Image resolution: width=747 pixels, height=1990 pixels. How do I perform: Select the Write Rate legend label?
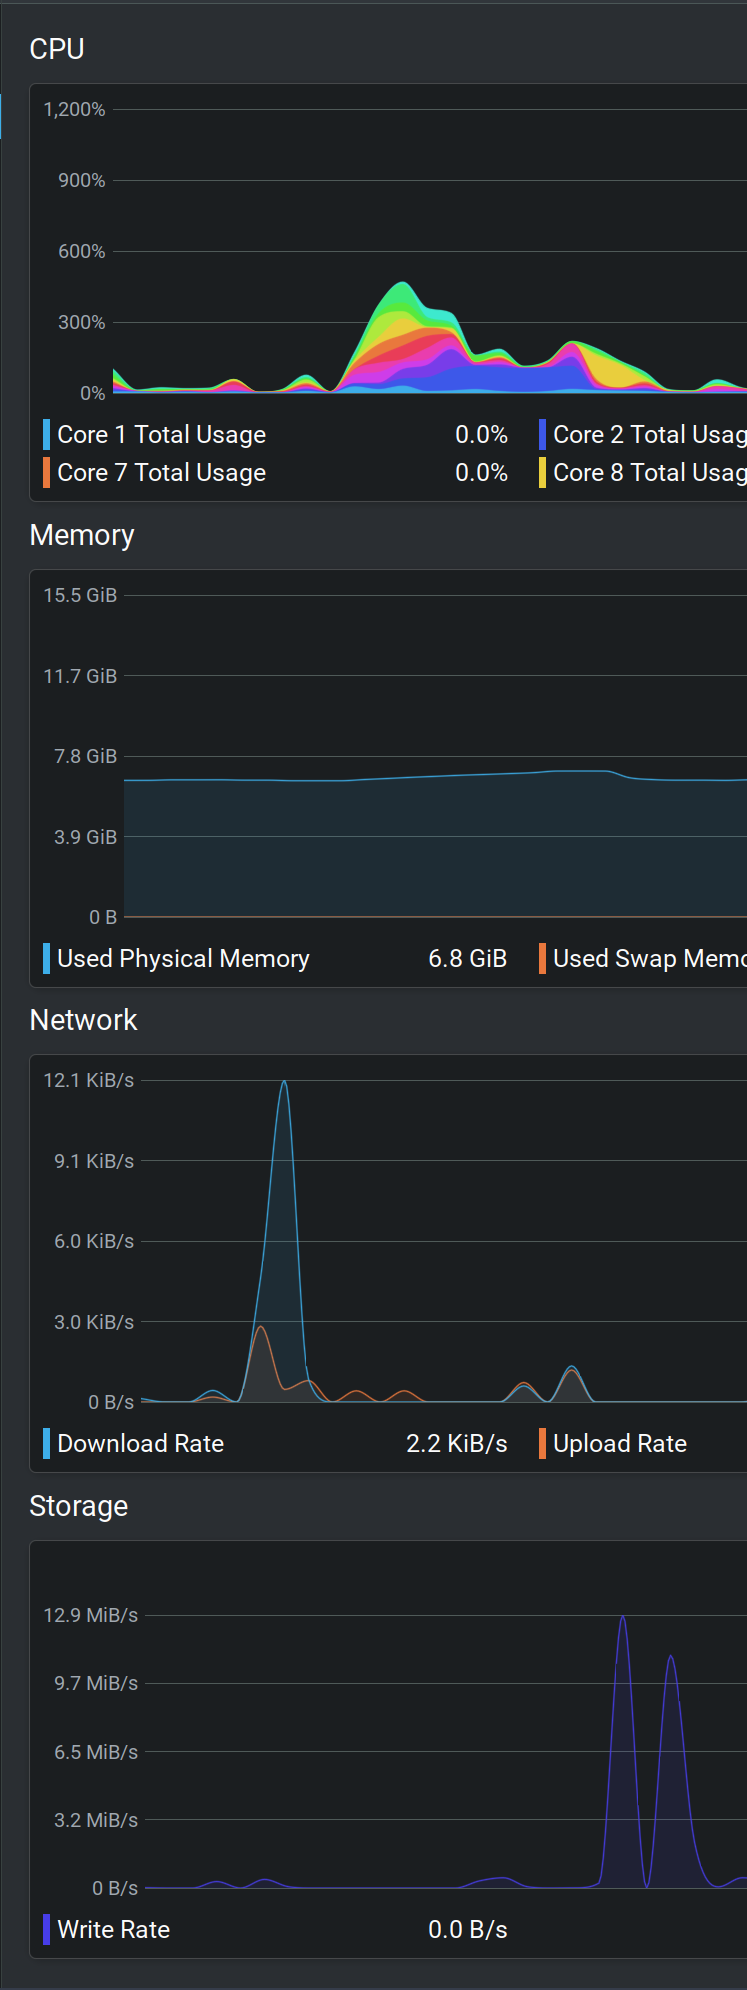(x=114, y=1930)
